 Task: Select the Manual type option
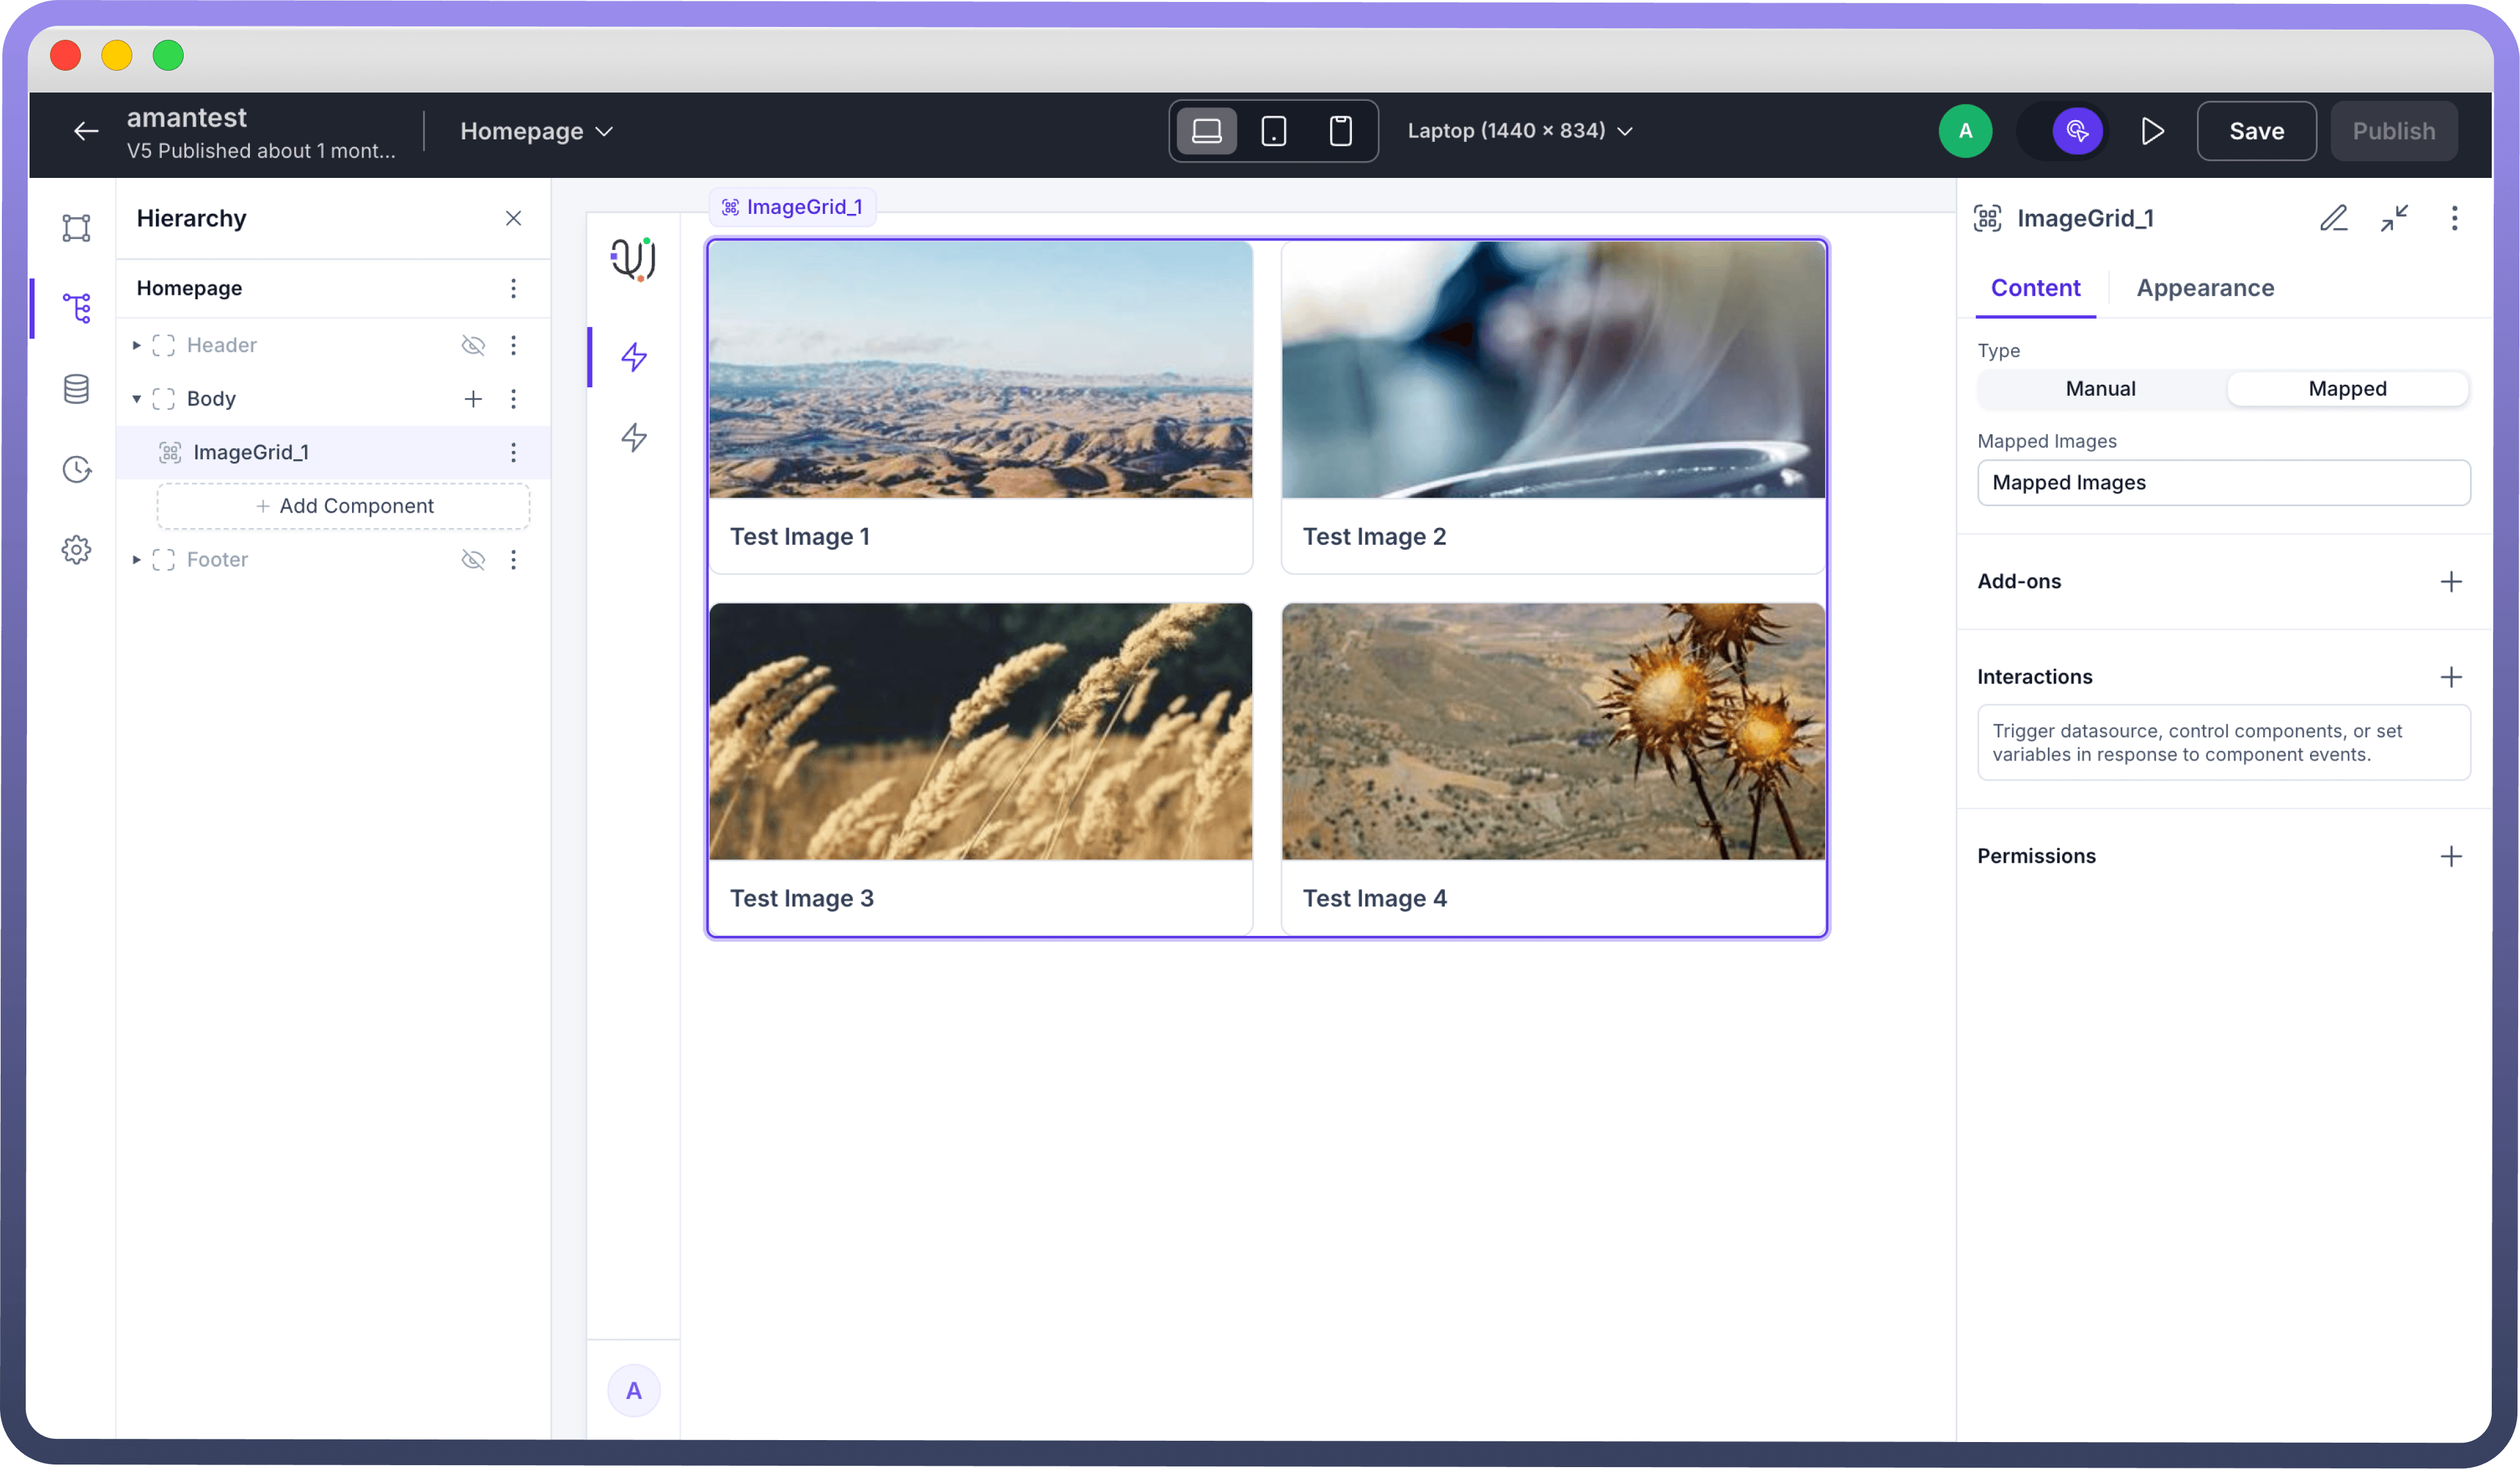tap(2100, 389)
